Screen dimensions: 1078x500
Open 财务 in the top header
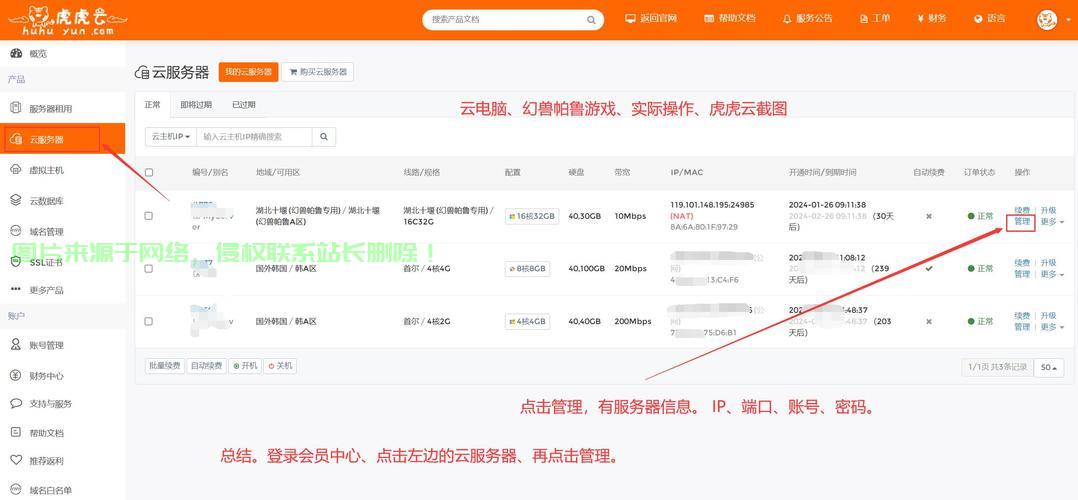coord(932,19)
